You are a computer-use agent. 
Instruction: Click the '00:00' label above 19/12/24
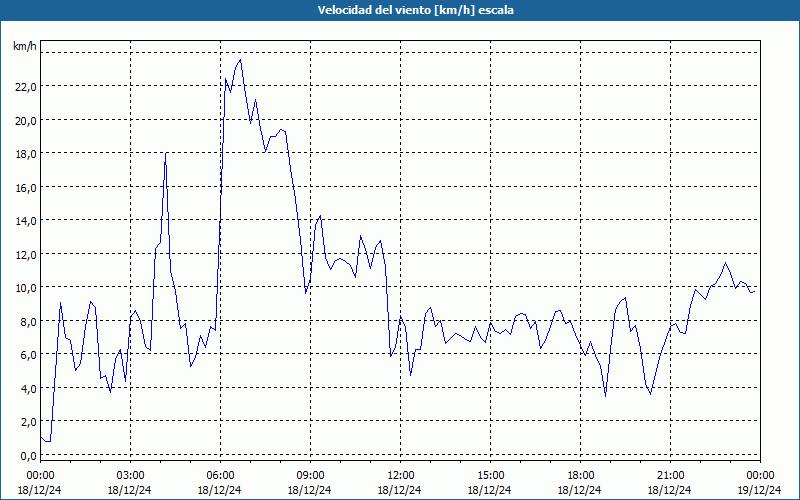pyautogui.click(x=760, y=476)
